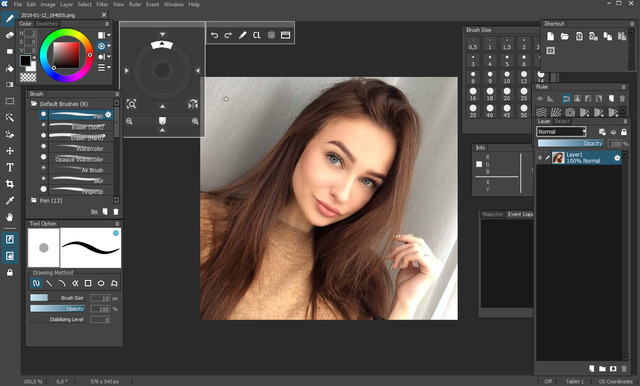Viewport: 640px width, 386px height.
Task: Select the Fill bucket tool
Action: coord(9,68)
